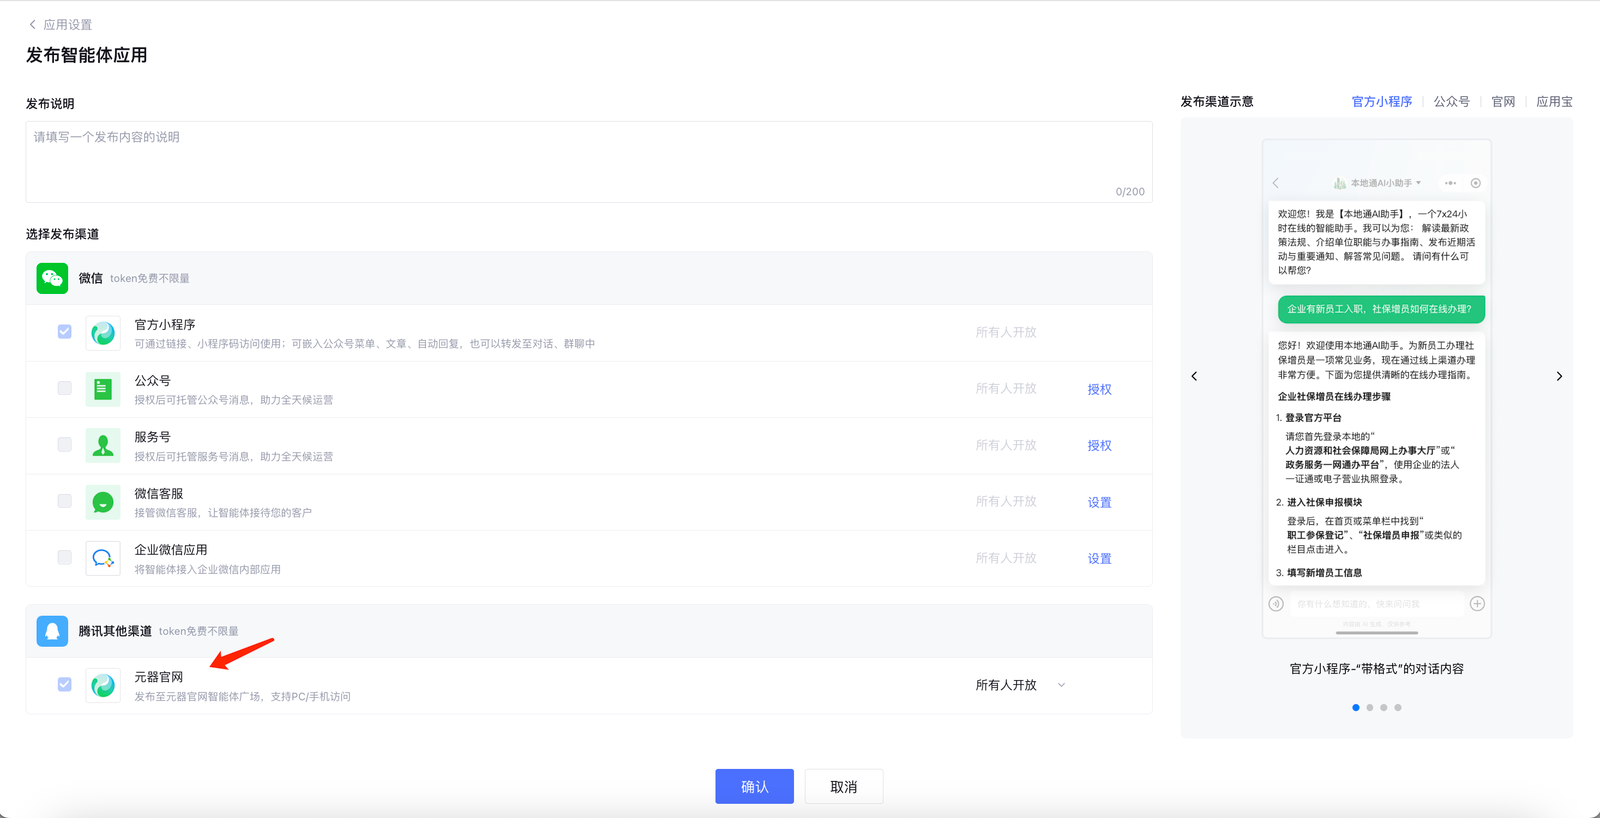
Task: Enable the 公众号 channel checkbox
Action: (65, 388)
